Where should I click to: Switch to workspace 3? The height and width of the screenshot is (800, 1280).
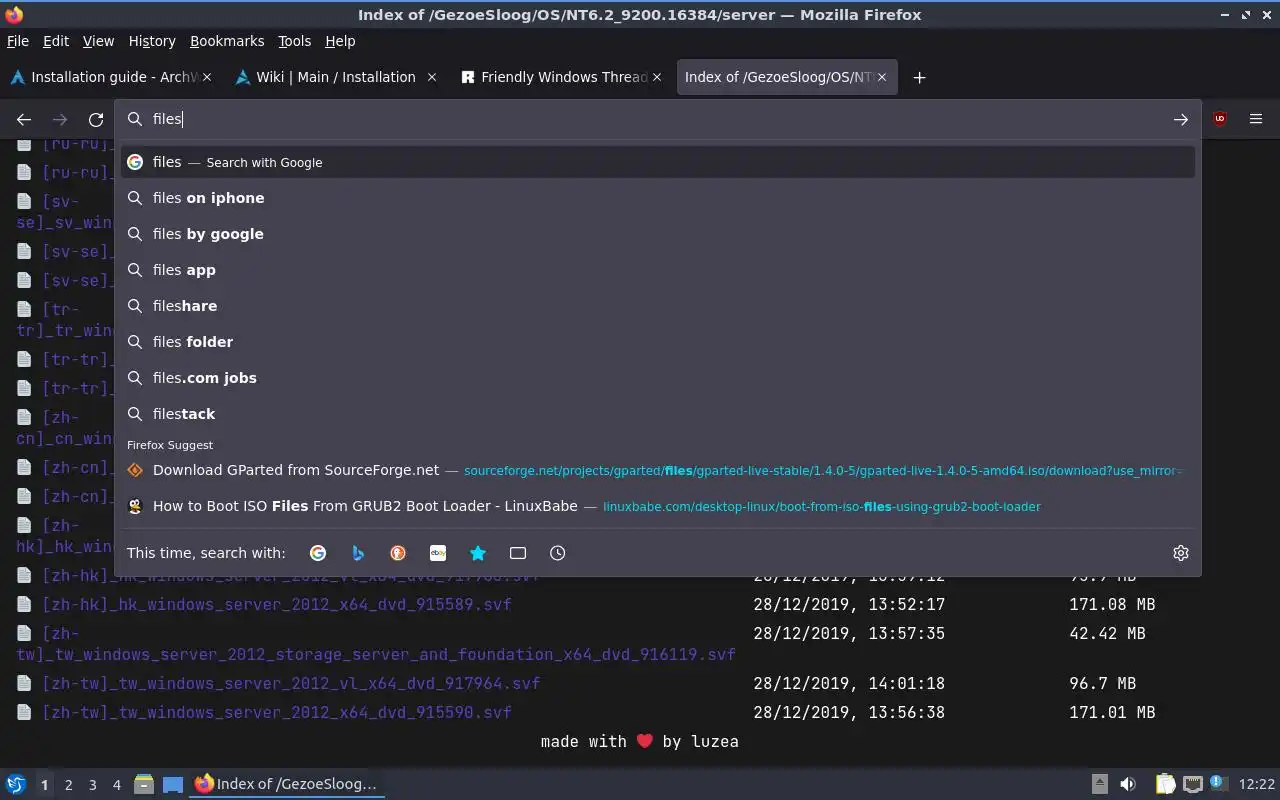click(x=92, y=785)
